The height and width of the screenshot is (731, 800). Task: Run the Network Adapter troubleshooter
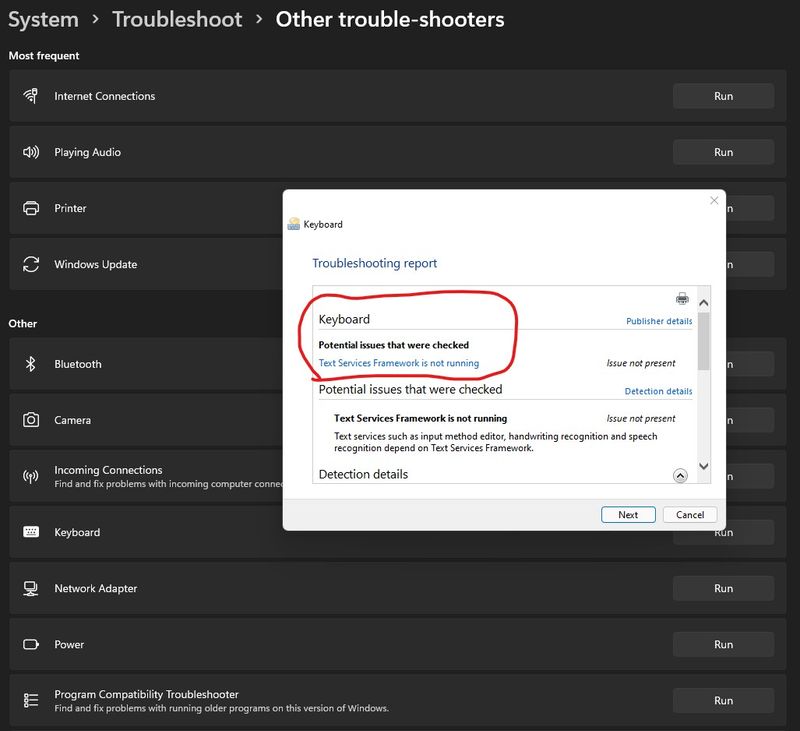[723, 588]
